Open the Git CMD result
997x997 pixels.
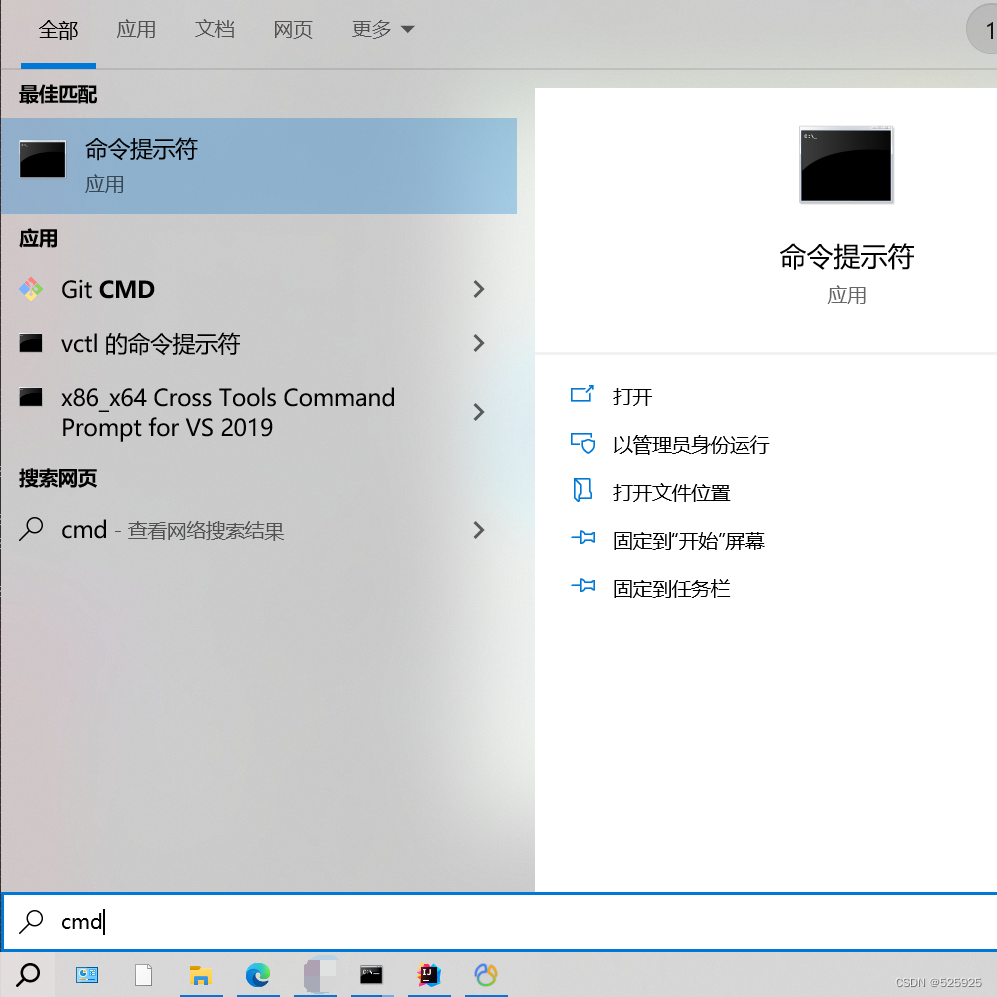coord(259,289)
